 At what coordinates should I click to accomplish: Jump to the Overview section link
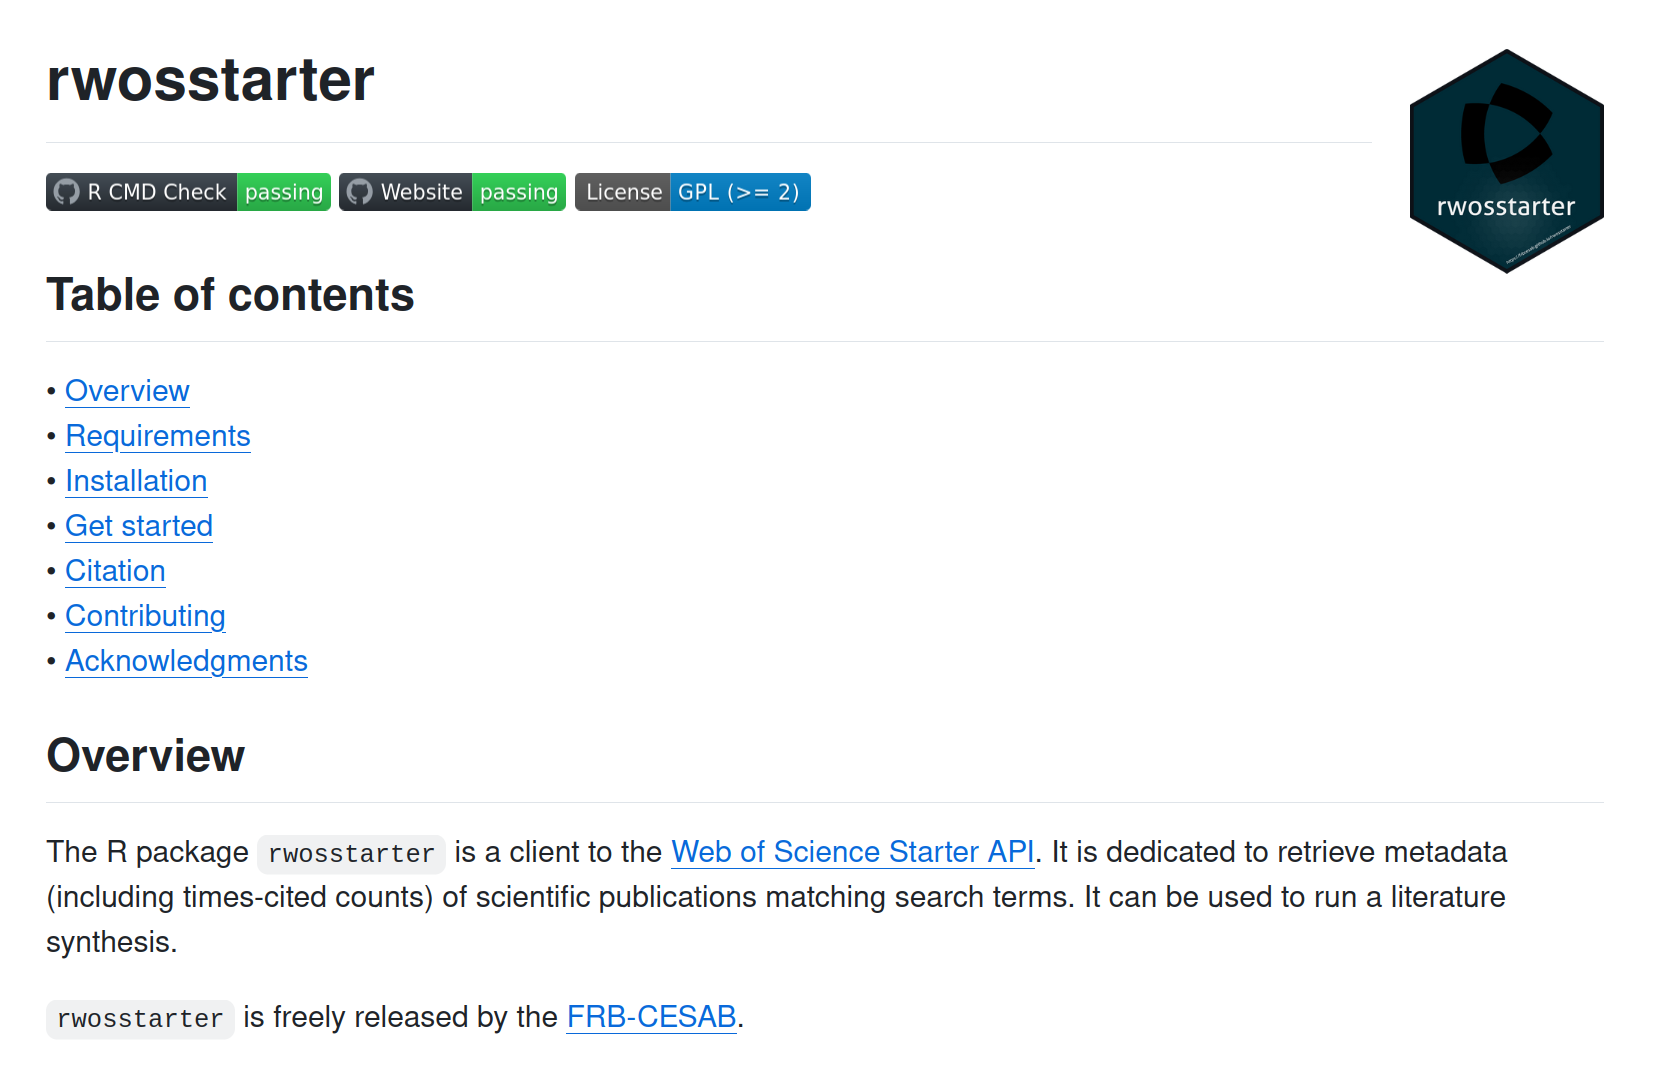127,391
